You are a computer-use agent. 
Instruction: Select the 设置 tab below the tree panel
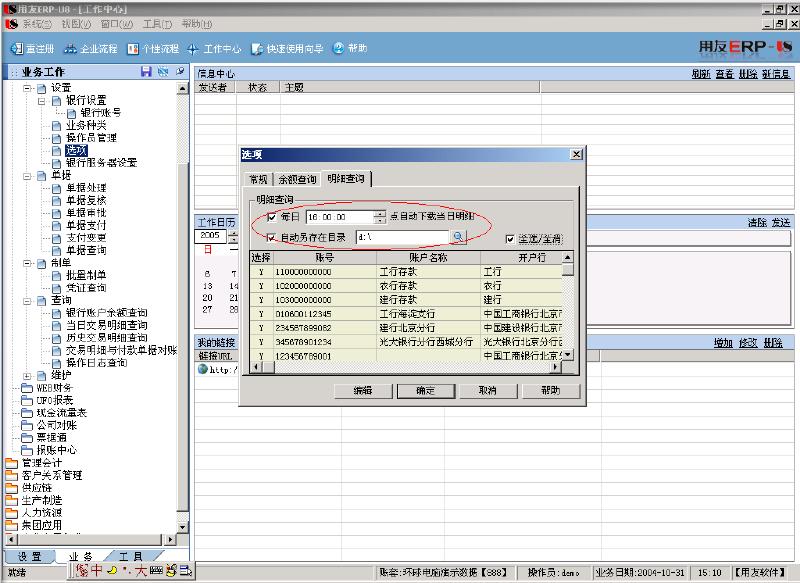point(29,556)
